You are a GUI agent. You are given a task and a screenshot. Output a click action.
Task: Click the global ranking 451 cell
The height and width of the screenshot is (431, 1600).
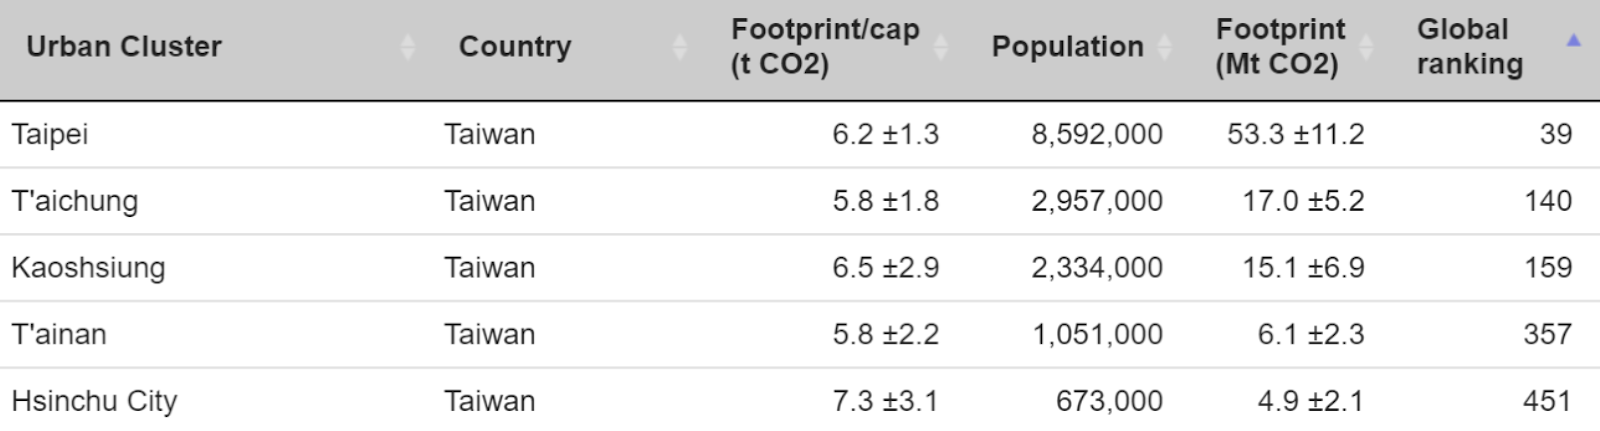point(1547,401)
